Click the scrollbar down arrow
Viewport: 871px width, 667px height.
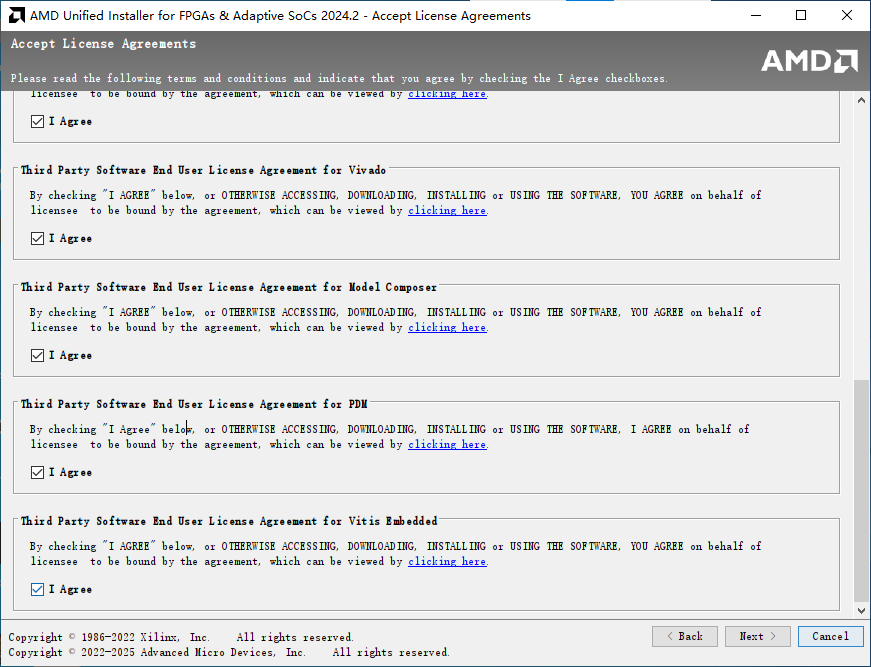pos(861,611)
